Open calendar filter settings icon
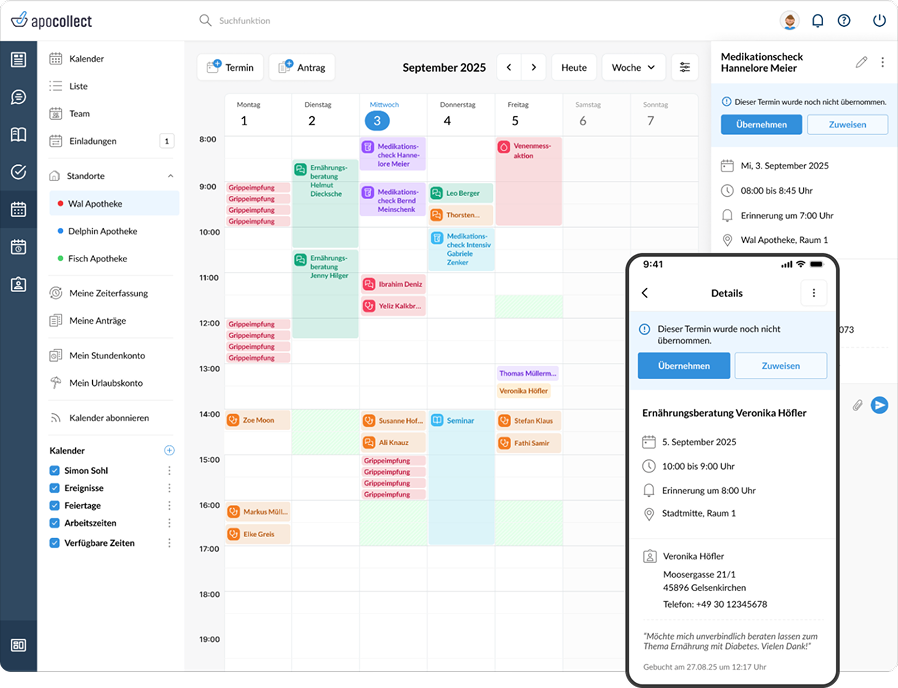The image size is (898, 688). tap(685, 67)
